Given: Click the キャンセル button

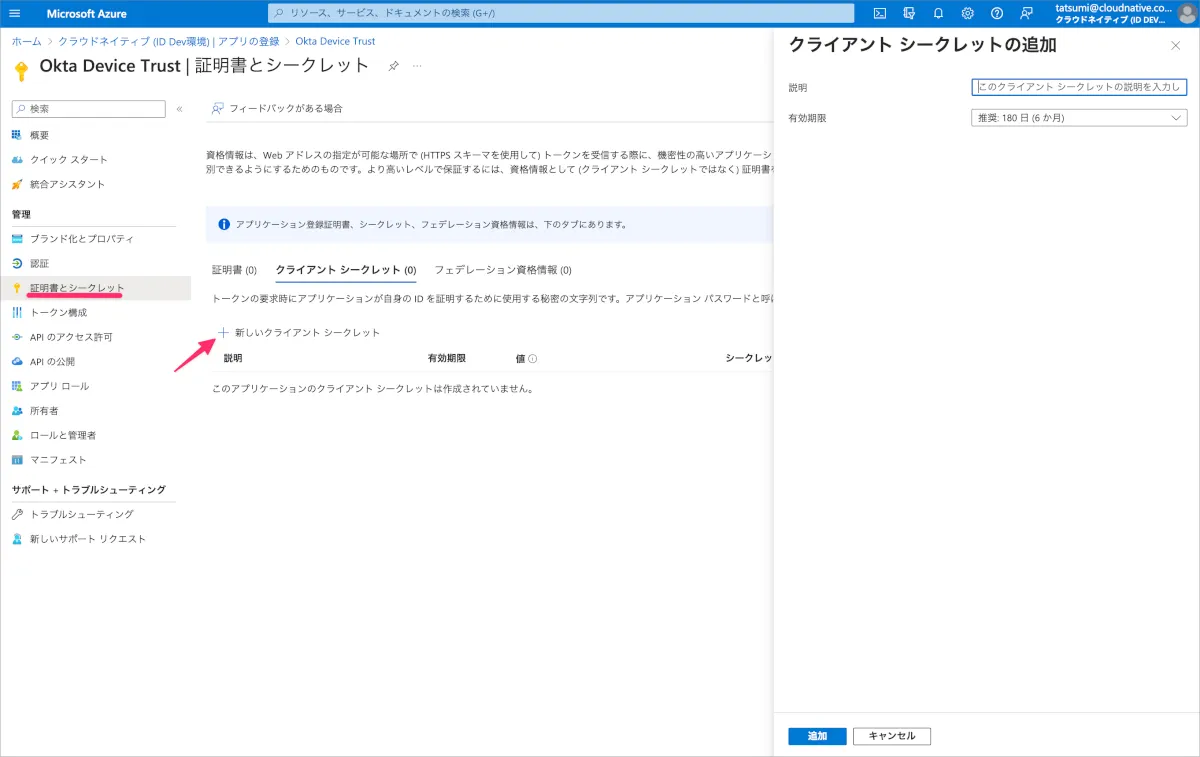Looking at the screenshot, I should click(891, 736).
